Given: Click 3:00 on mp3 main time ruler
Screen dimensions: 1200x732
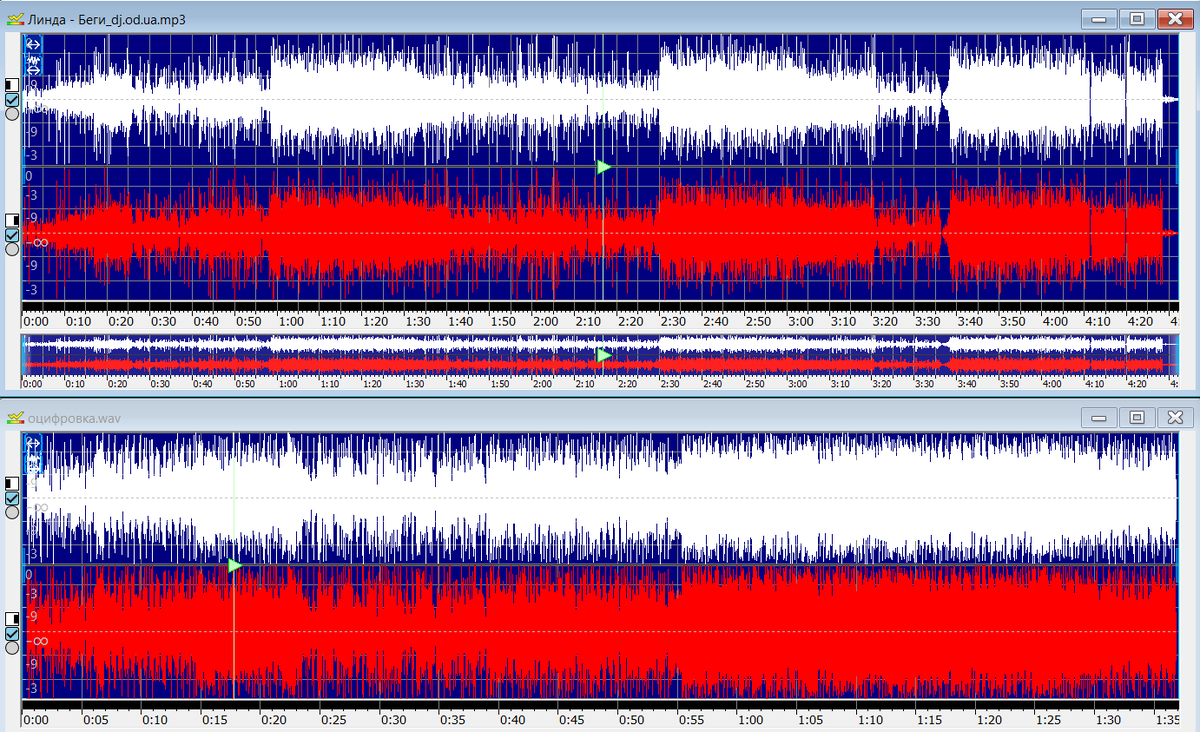Looking at the screenshot, I should [x=800, y=321].
